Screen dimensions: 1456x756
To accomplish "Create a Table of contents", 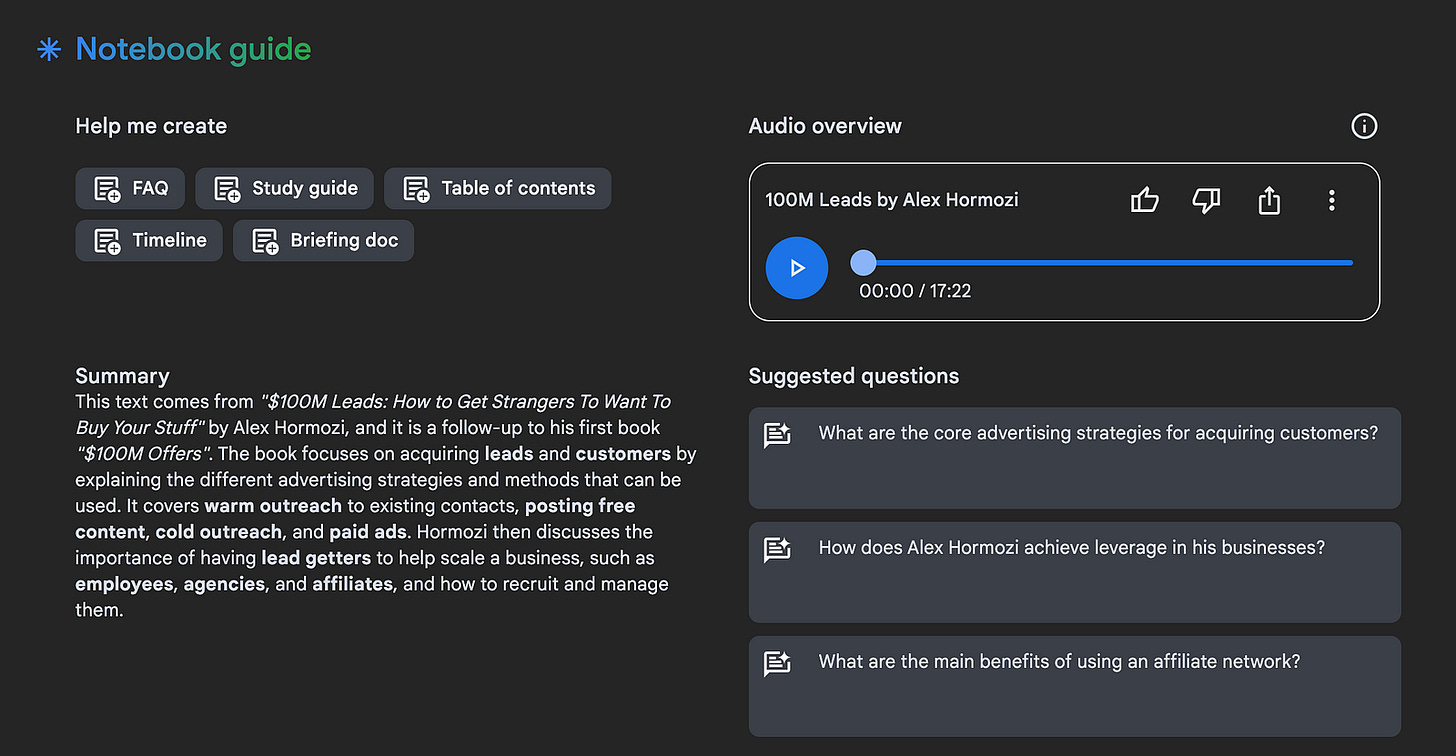I will [x=497, y=188].
